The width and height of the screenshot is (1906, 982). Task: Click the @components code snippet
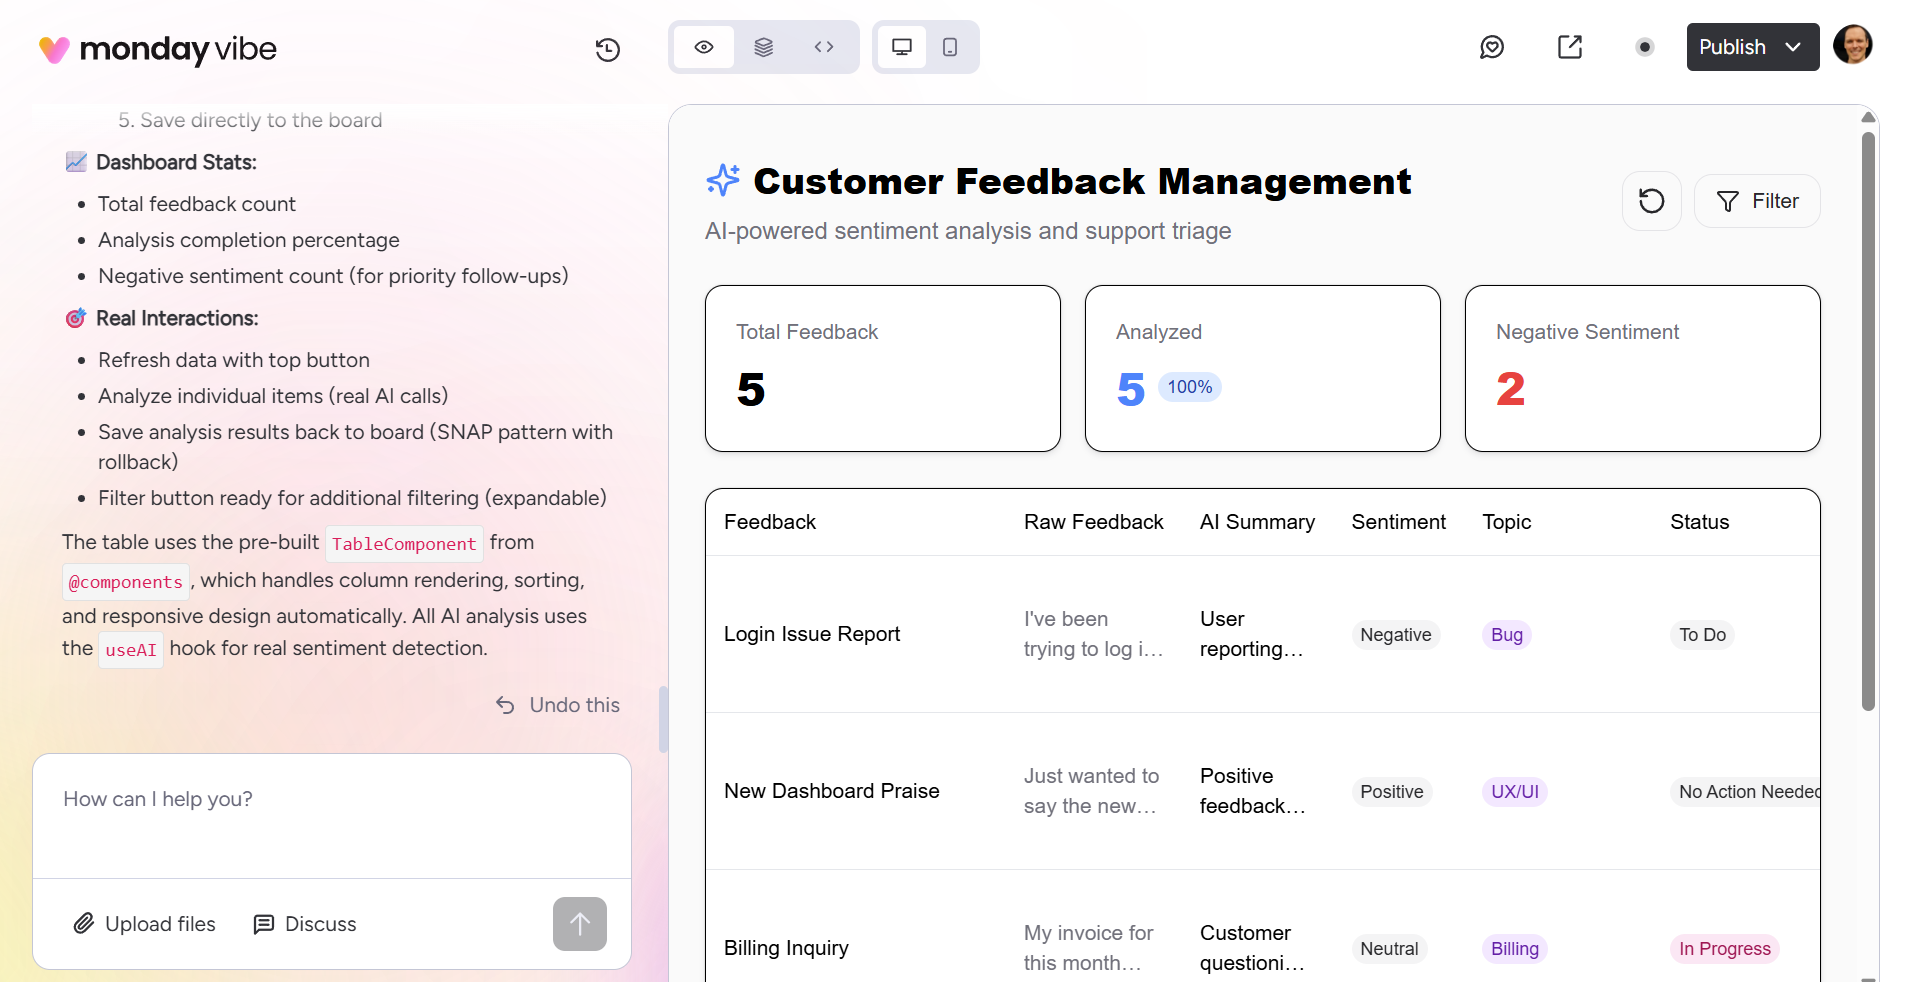coord(126,582)
